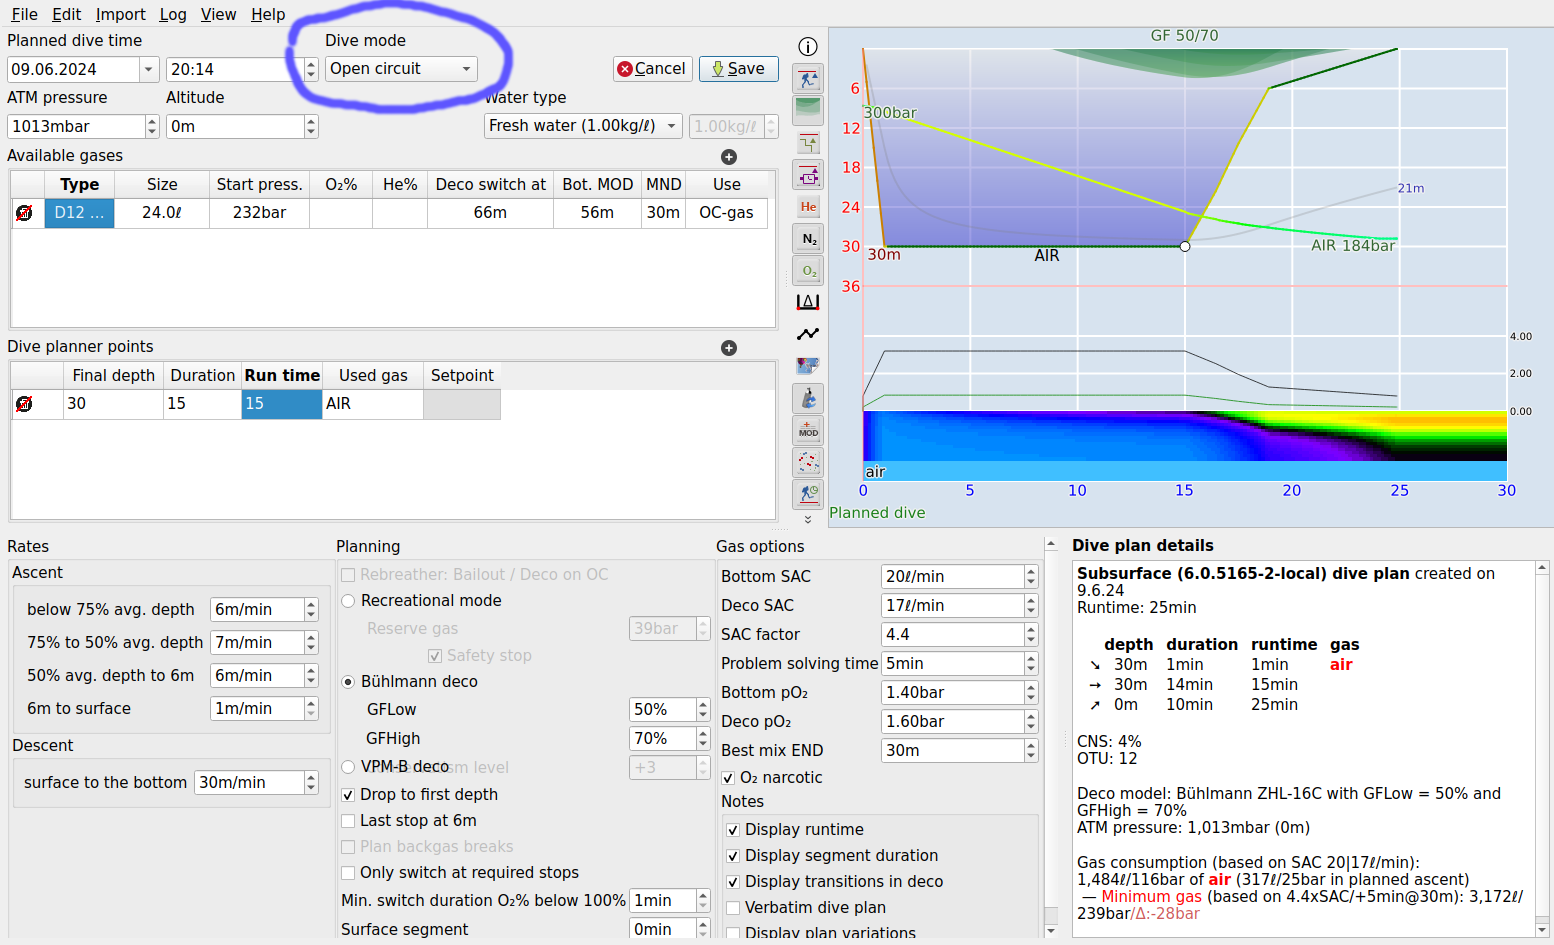The width and height of the screenshot is (1554, 945).
Task: Select the VPM-B deco radio button
Action: 348,767
